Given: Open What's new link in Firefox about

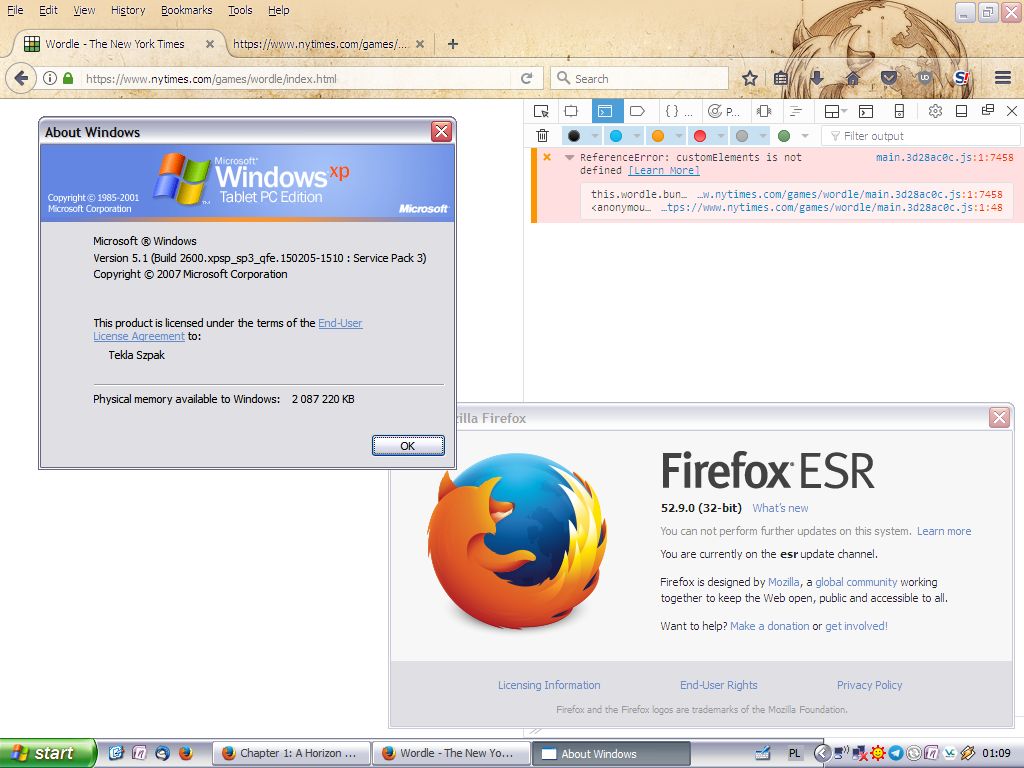Looking at the screenshot, I should coord(780,508).
